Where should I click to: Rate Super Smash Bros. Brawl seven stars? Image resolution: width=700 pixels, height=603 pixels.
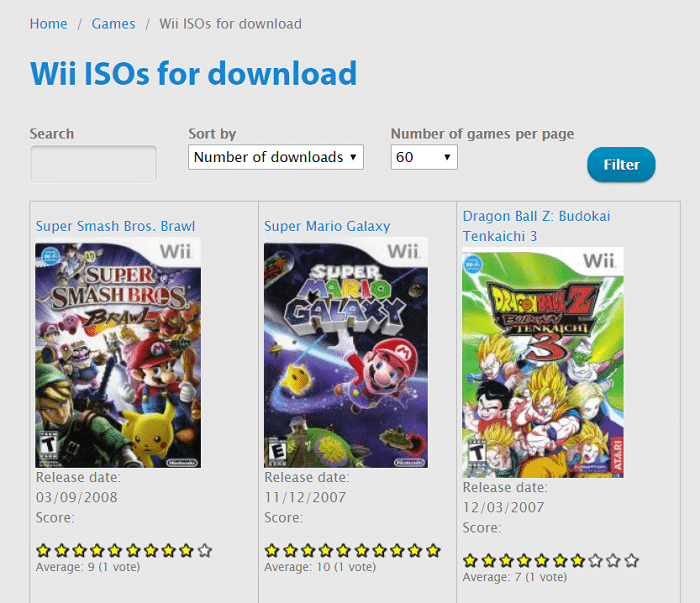pos(151,551)
